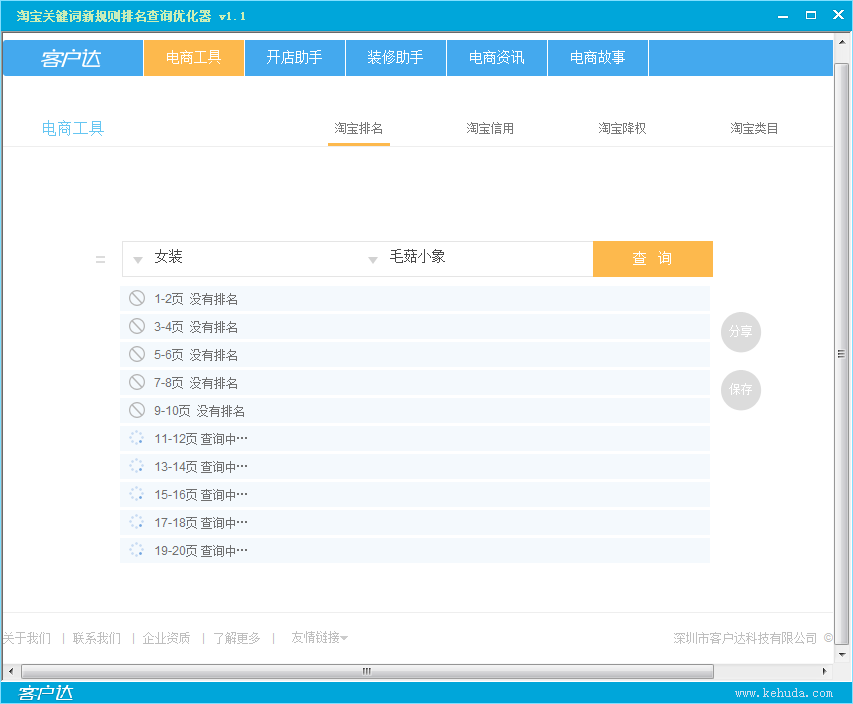Open the 企业资质 footer link

point(166,638)
